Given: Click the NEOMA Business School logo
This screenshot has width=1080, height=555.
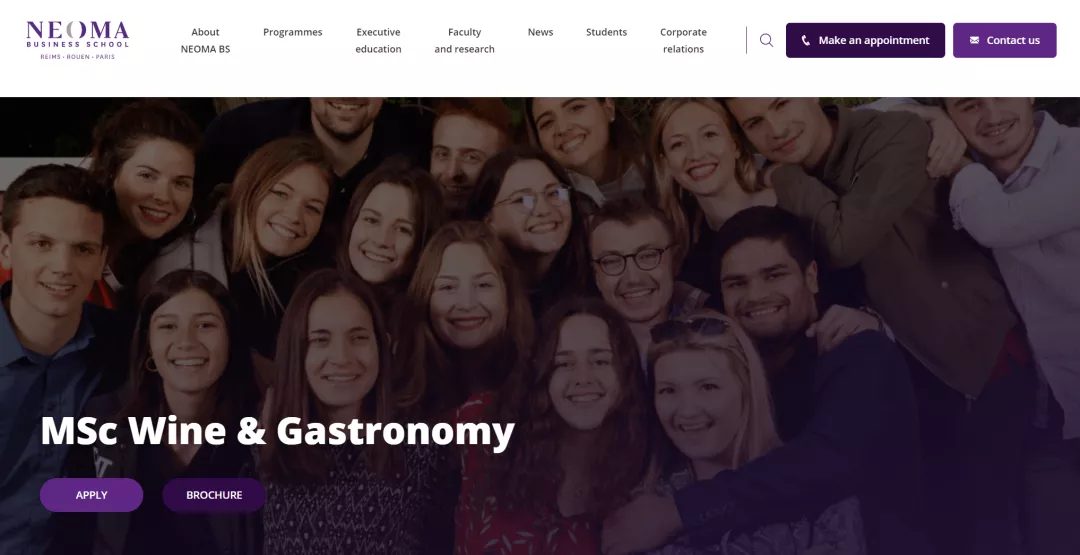Looking at the screenshot, I should pos(77,40).
